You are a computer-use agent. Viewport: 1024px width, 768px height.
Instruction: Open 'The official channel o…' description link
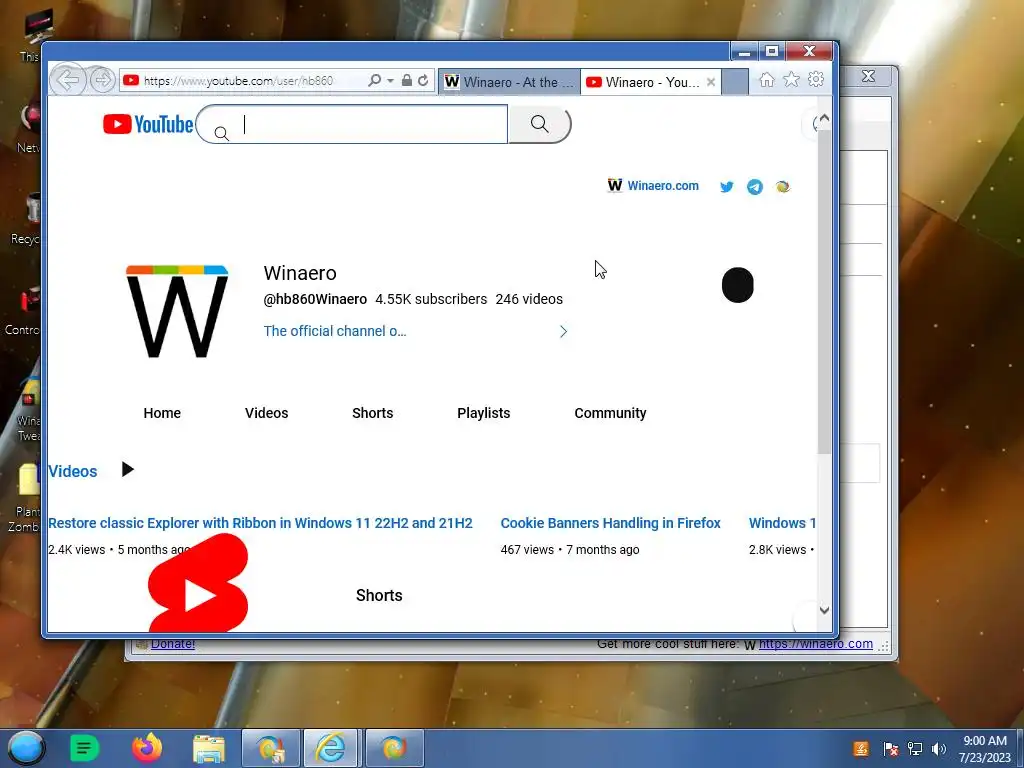[x=335, y=331]
